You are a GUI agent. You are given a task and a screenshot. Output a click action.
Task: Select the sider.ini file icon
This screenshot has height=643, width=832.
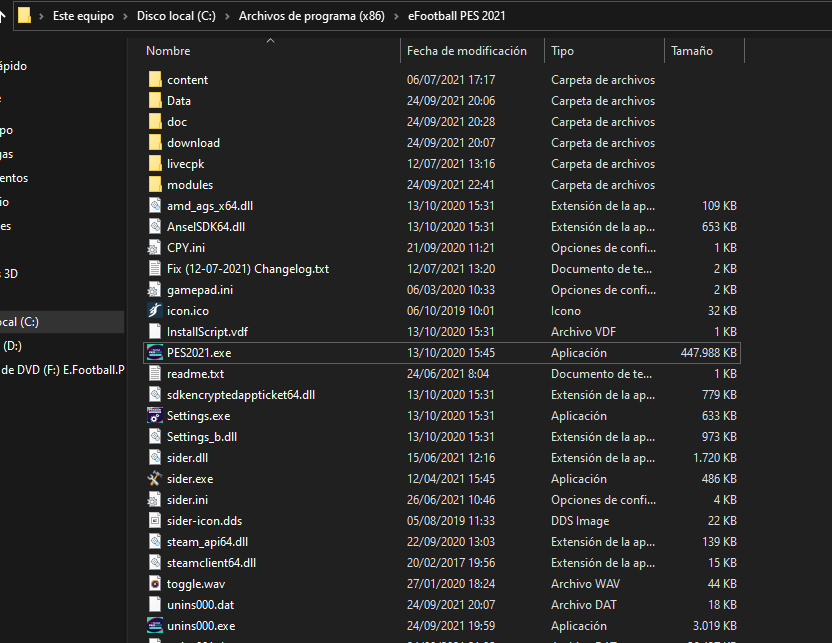[x=154, y=500]
